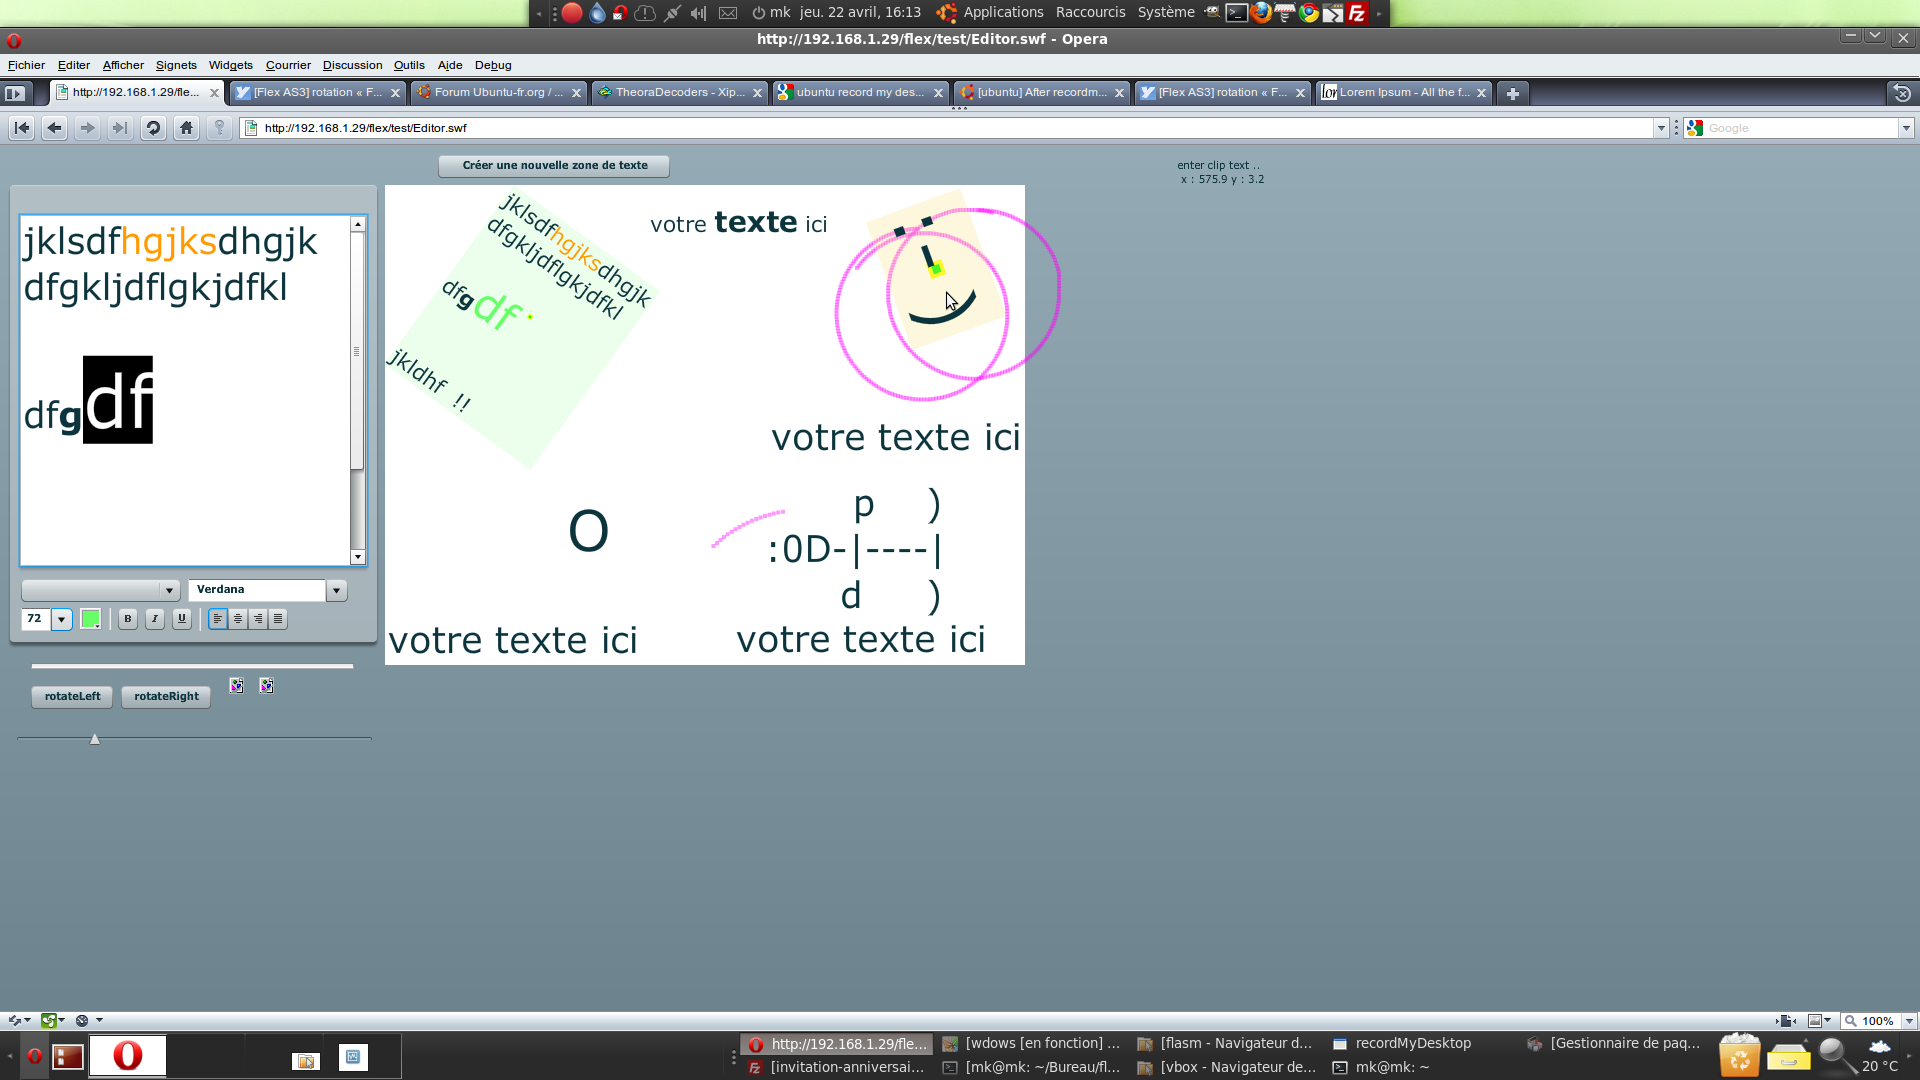Expand the font size 72 dropdown
The height and width of the screenshot is (1080, 1920).
tap(62, 620)
